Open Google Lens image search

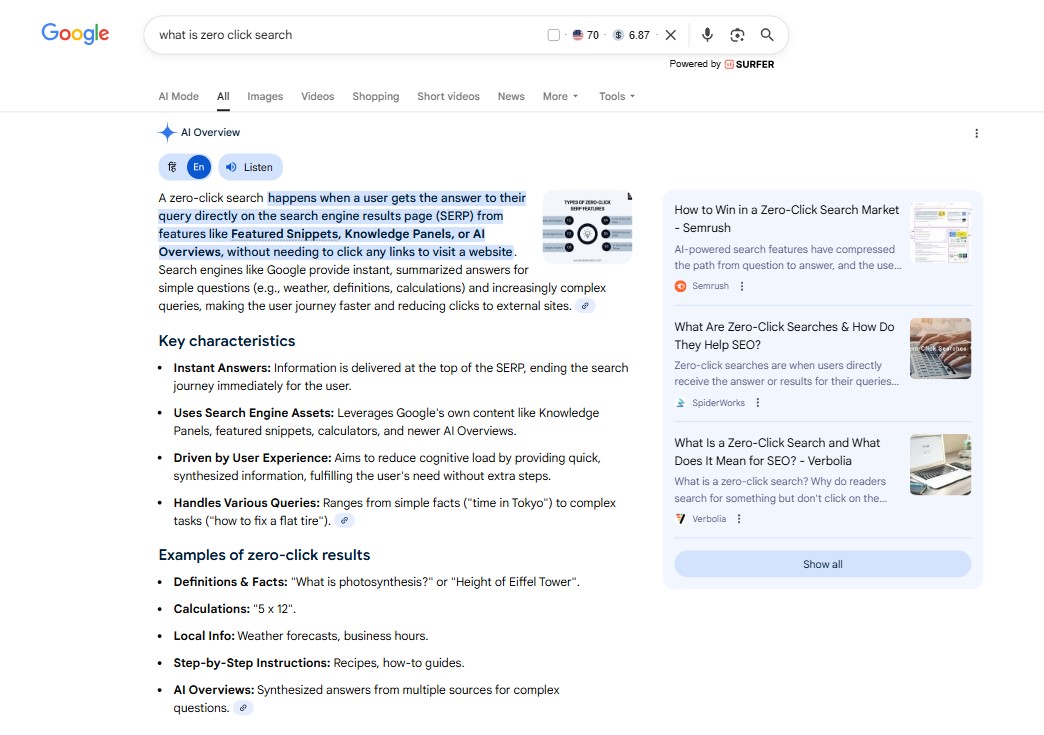737,34
